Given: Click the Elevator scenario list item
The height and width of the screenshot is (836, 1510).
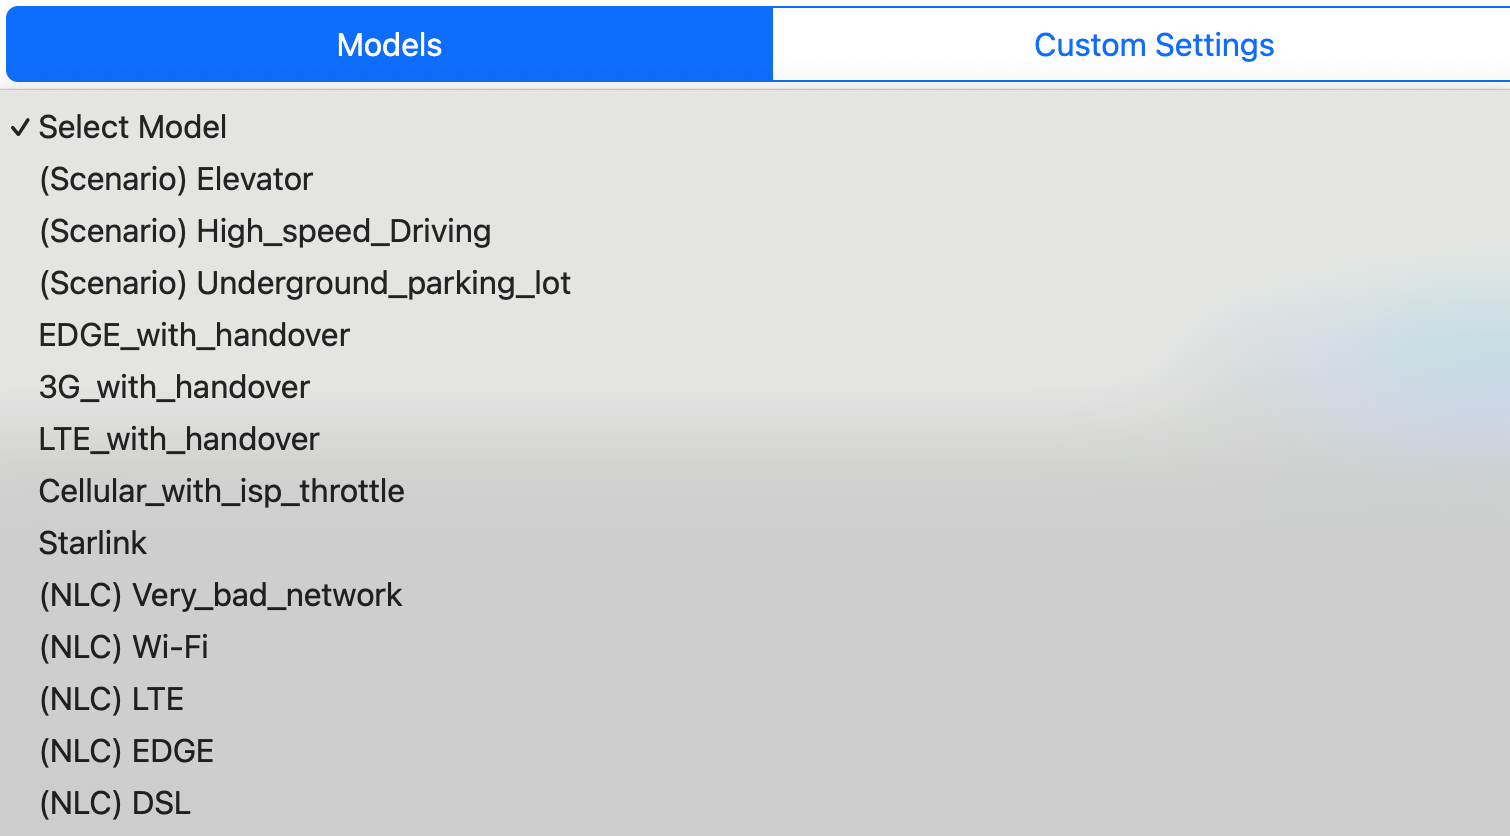Looking at the screenshot, I should click(x=755, y=179).
